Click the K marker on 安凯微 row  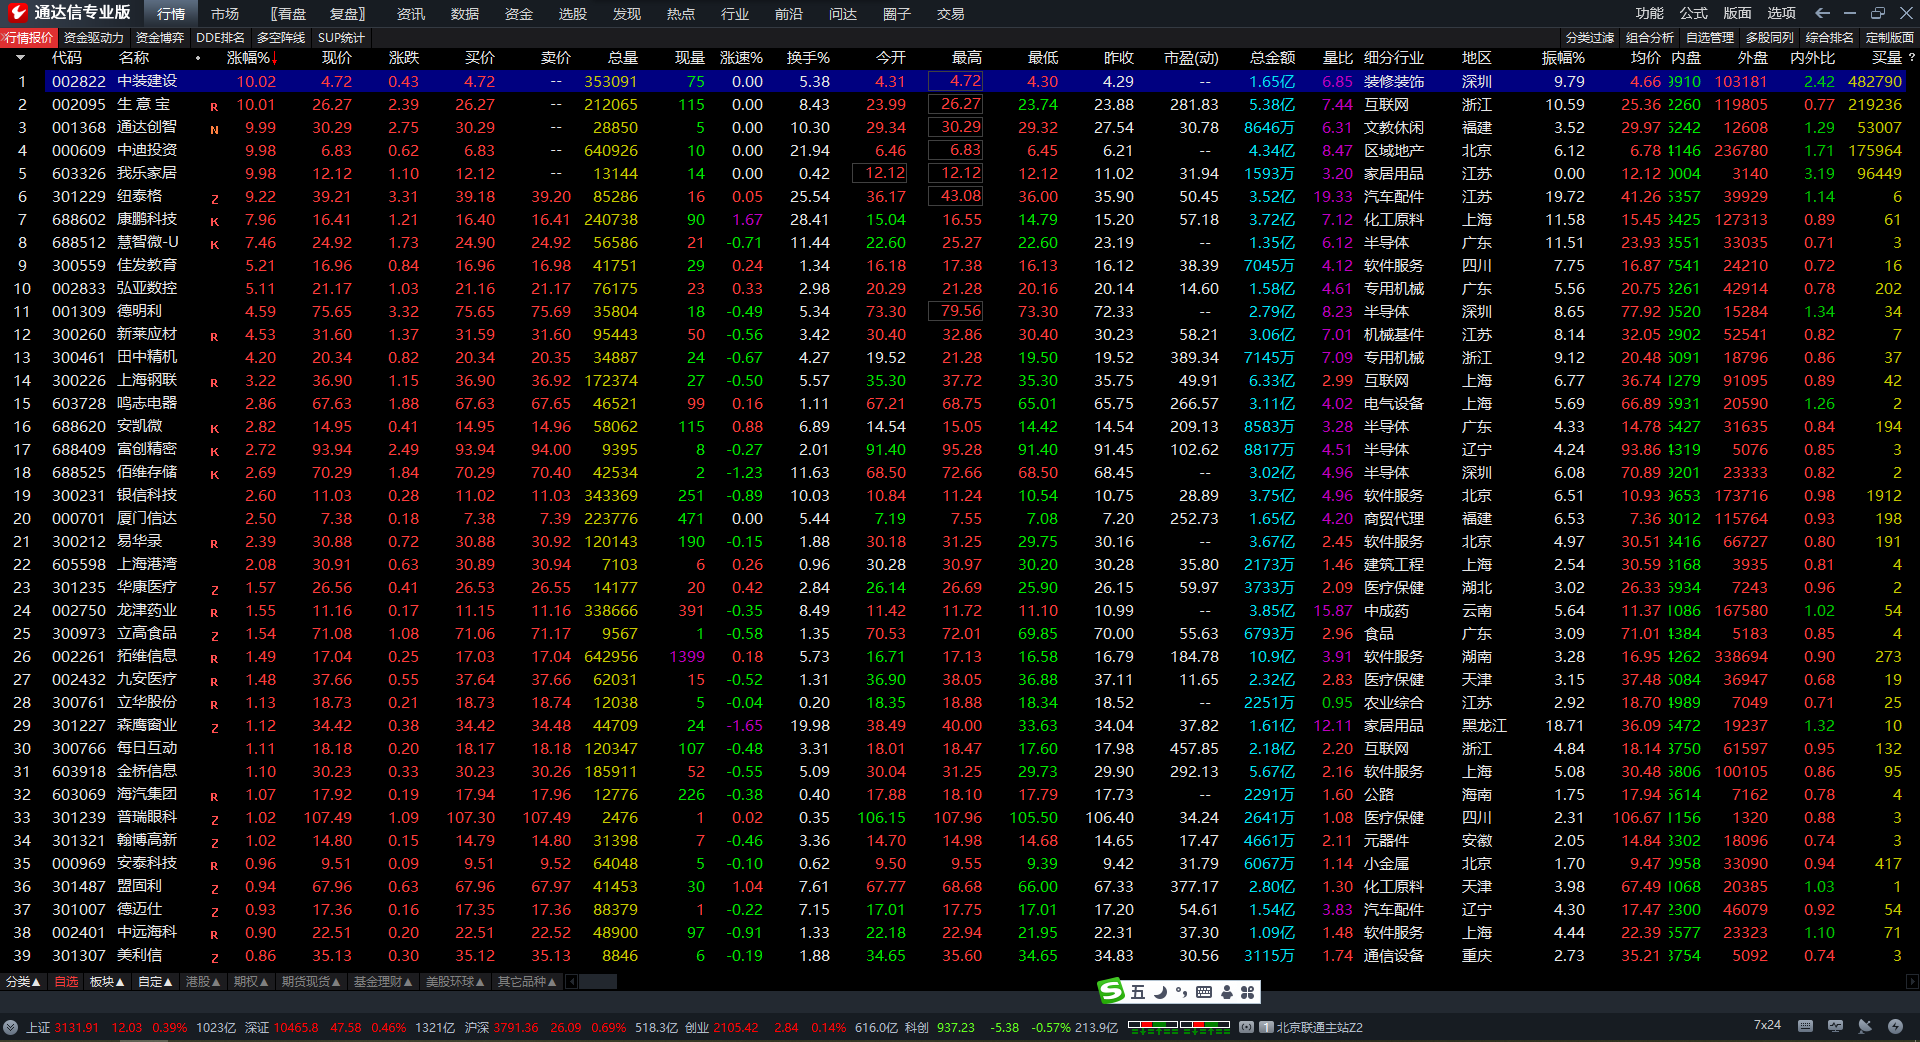coord(214,428)
